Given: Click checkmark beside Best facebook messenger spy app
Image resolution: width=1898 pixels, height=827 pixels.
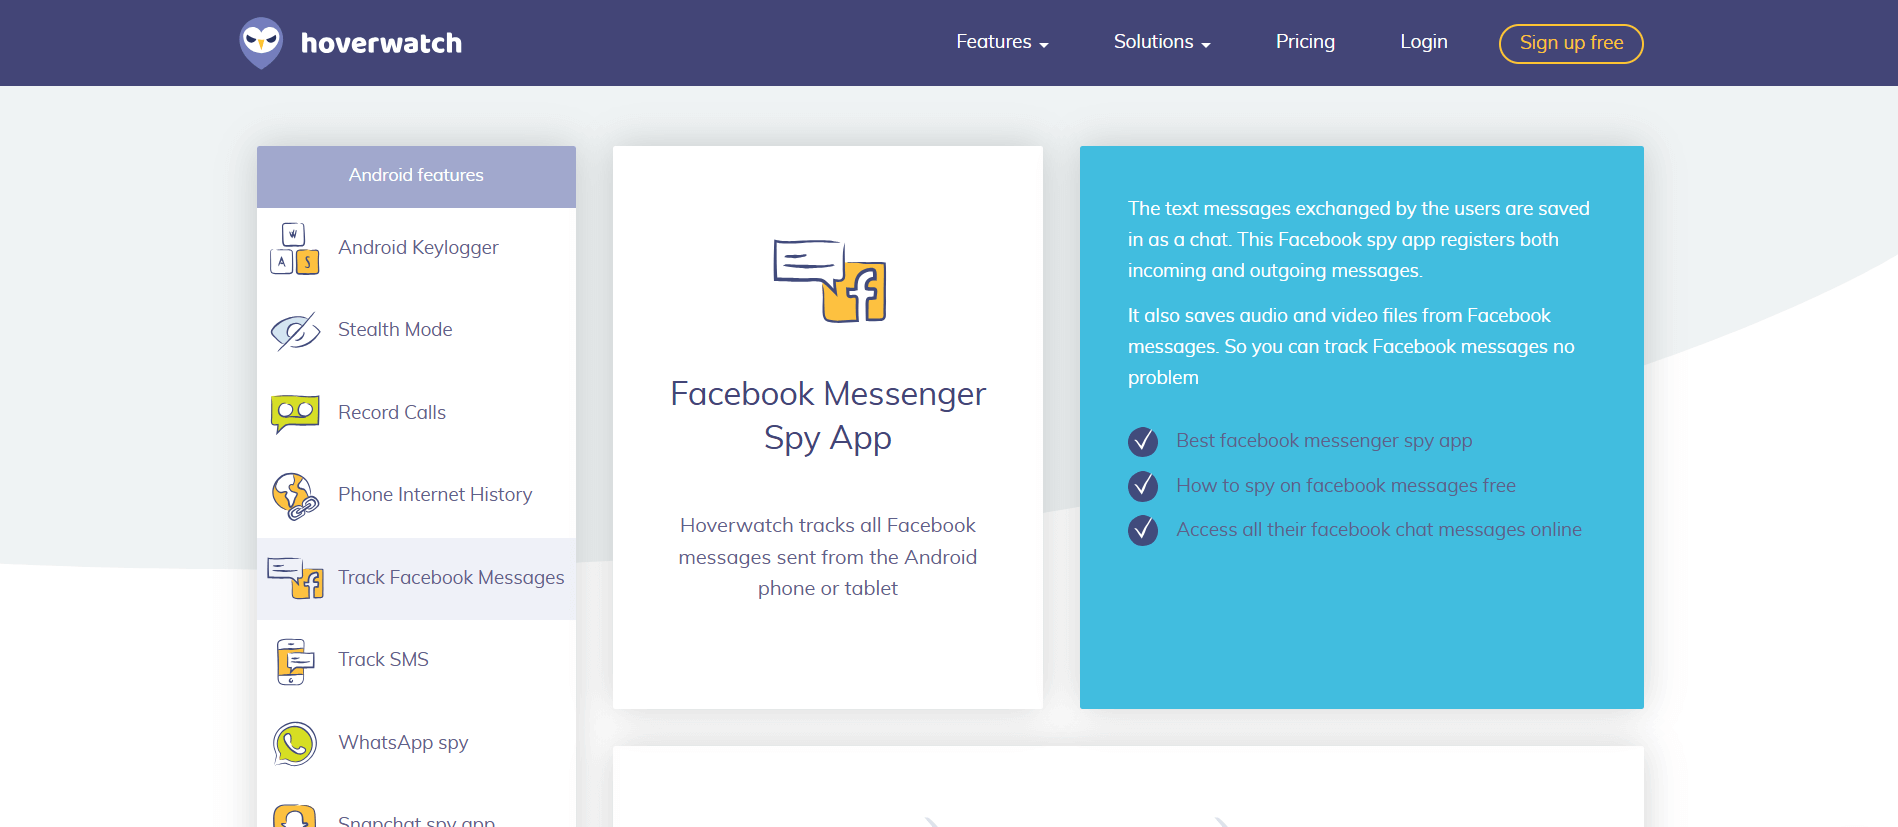Looking at the screenshot, I should tap(1143, 441).
